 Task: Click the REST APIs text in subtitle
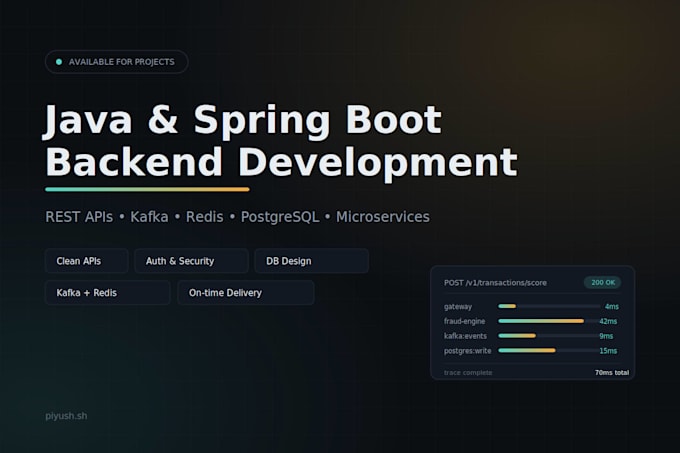pyautogui.click(x=79, y=217)
